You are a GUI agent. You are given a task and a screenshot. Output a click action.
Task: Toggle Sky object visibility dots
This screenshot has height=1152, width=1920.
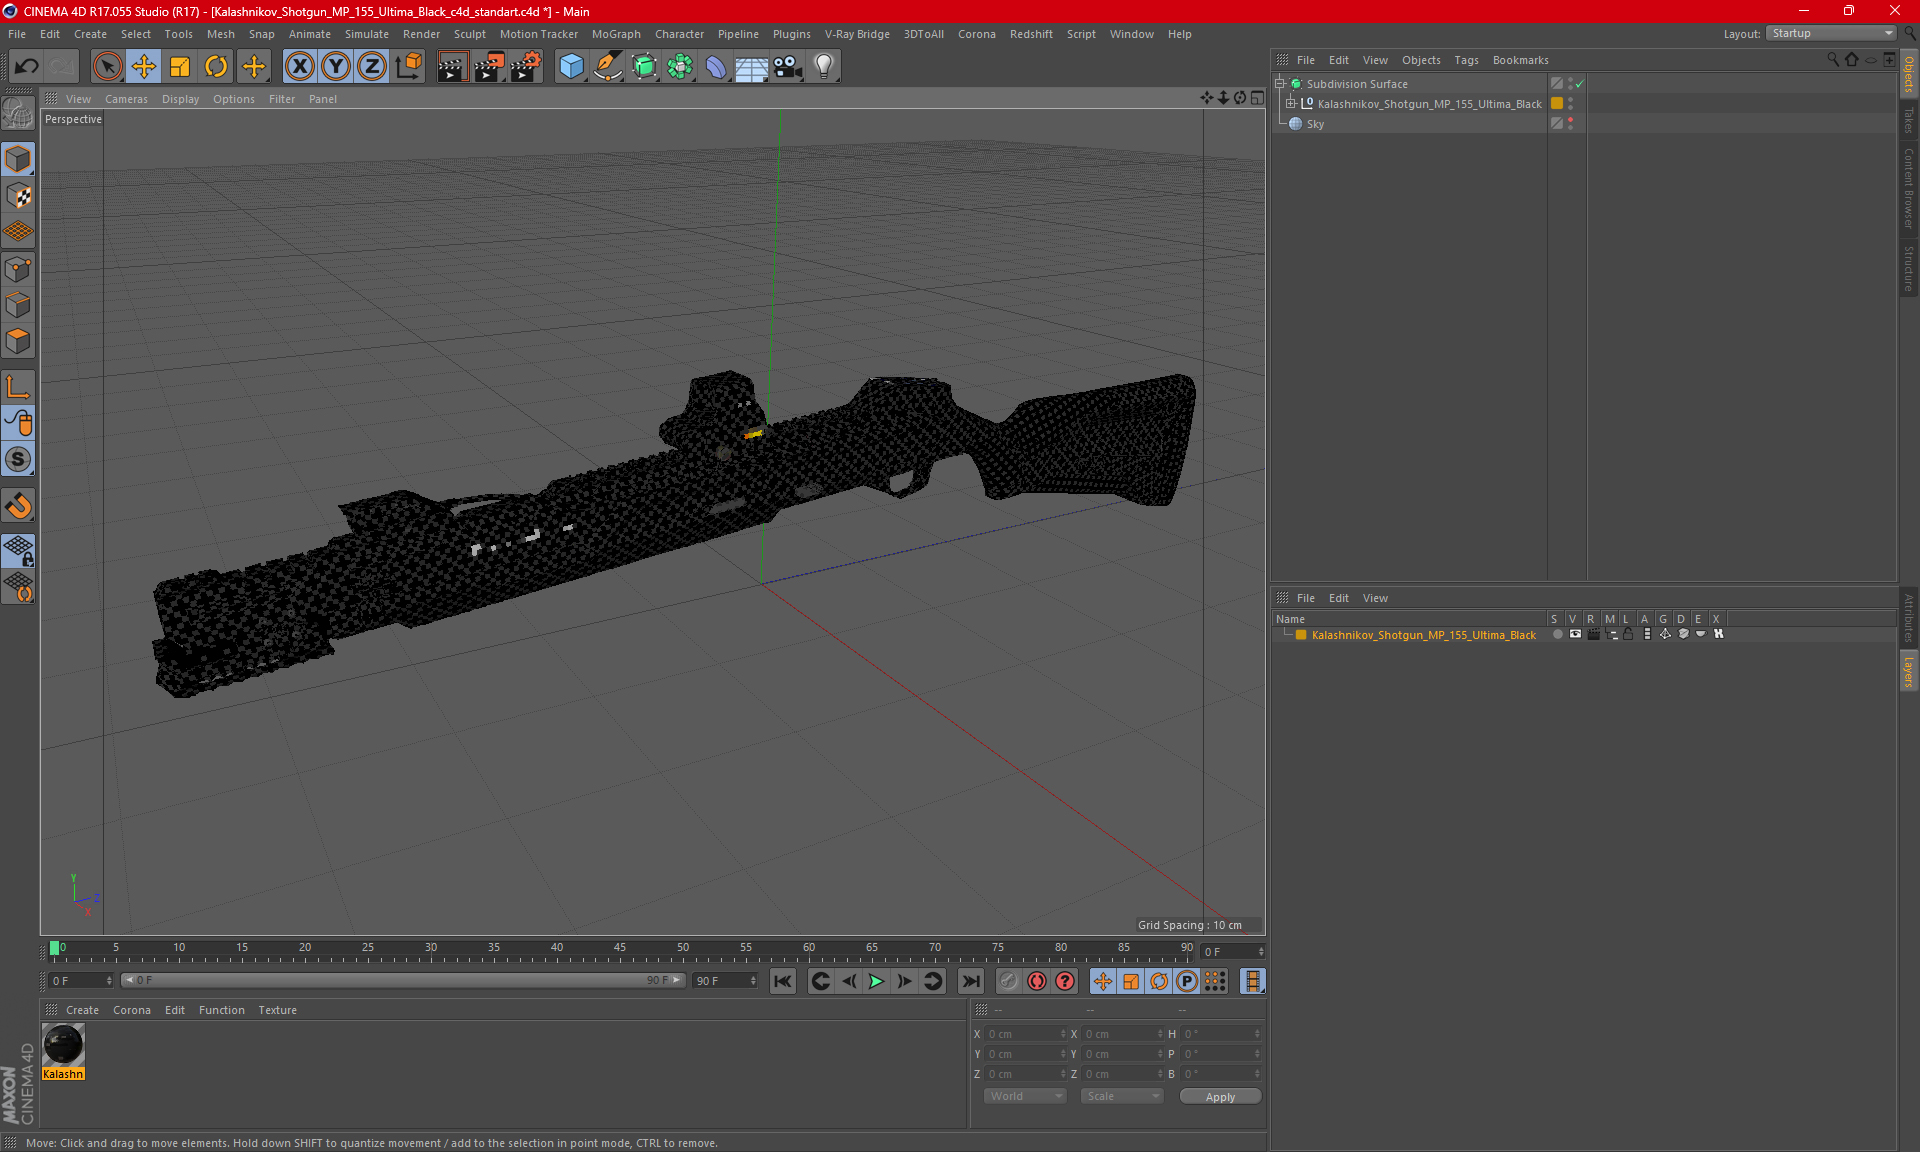pos(1570,124)
